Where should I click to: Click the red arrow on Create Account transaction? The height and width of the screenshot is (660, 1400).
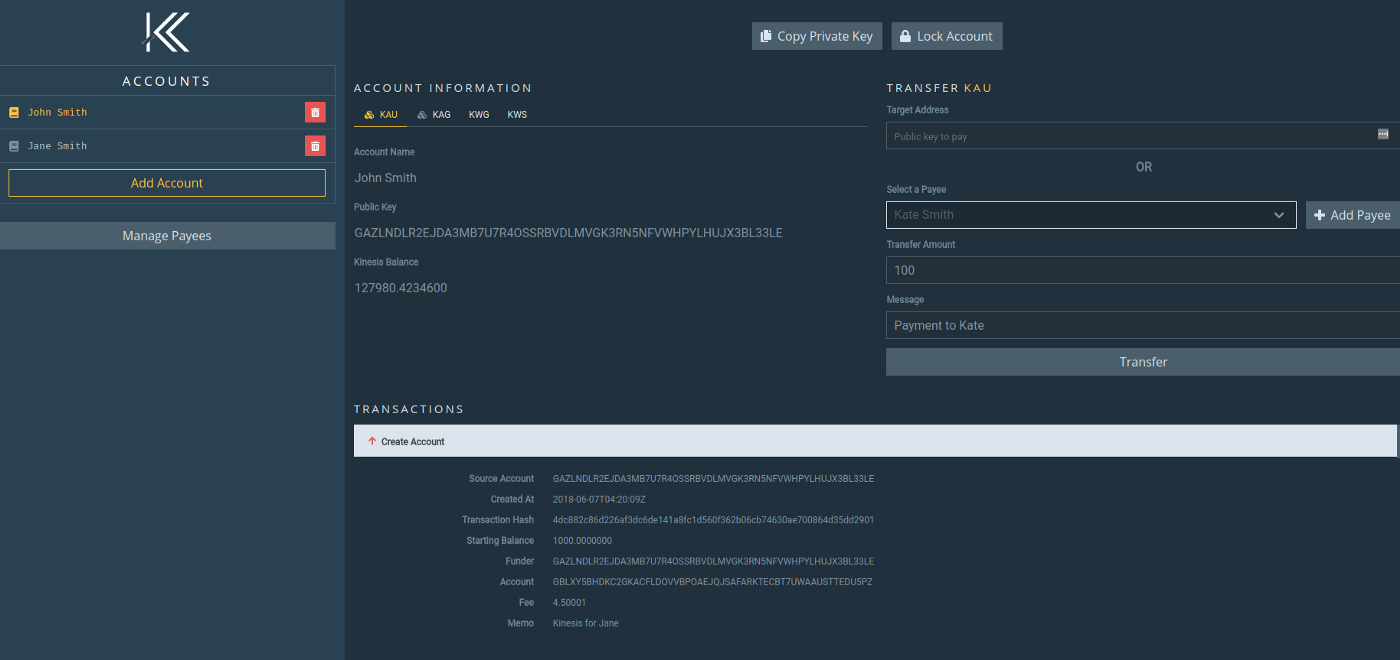(372, 441)
